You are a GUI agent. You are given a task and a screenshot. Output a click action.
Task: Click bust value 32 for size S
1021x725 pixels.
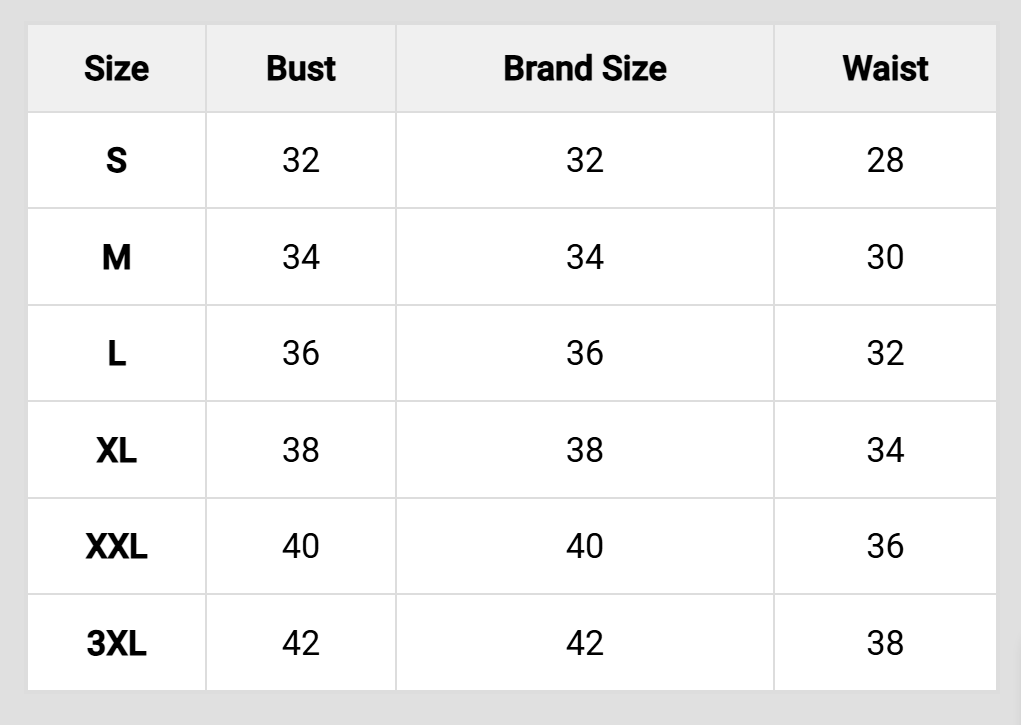click(x=301, y=160)
